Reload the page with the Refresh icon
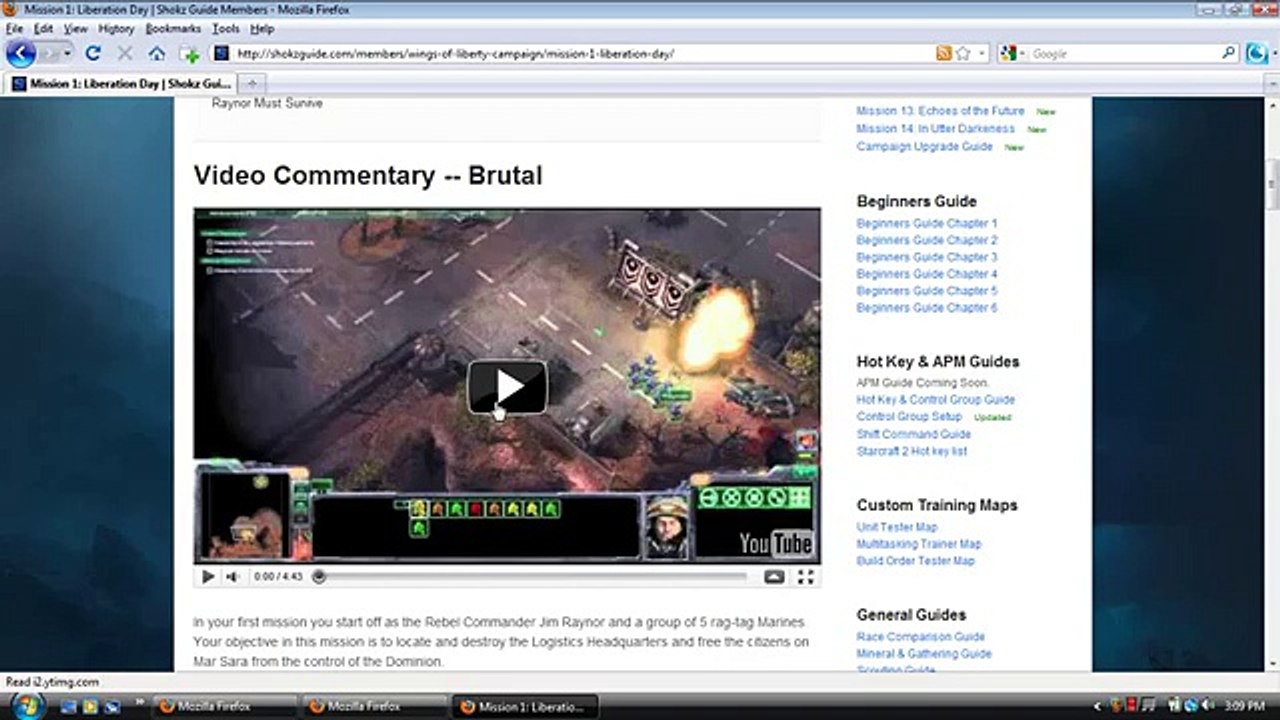The height and width of the screenshot is (720, 1280). tap(93, 53)
